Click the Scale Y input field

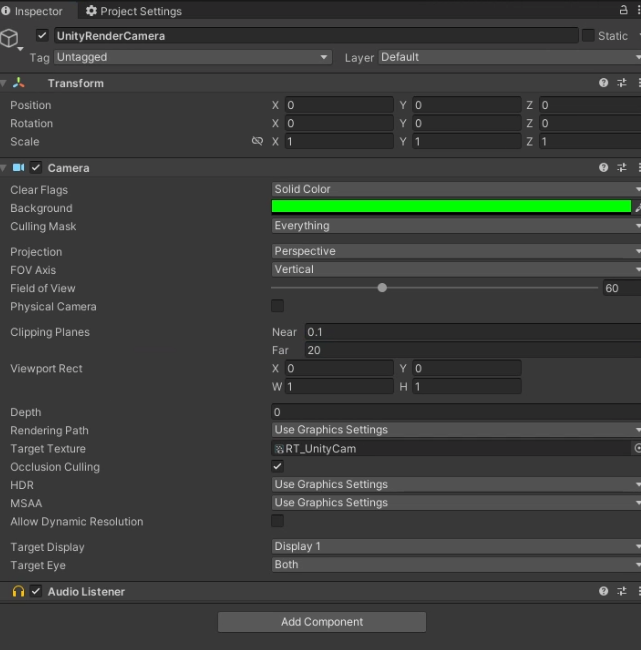pos(467,141)
